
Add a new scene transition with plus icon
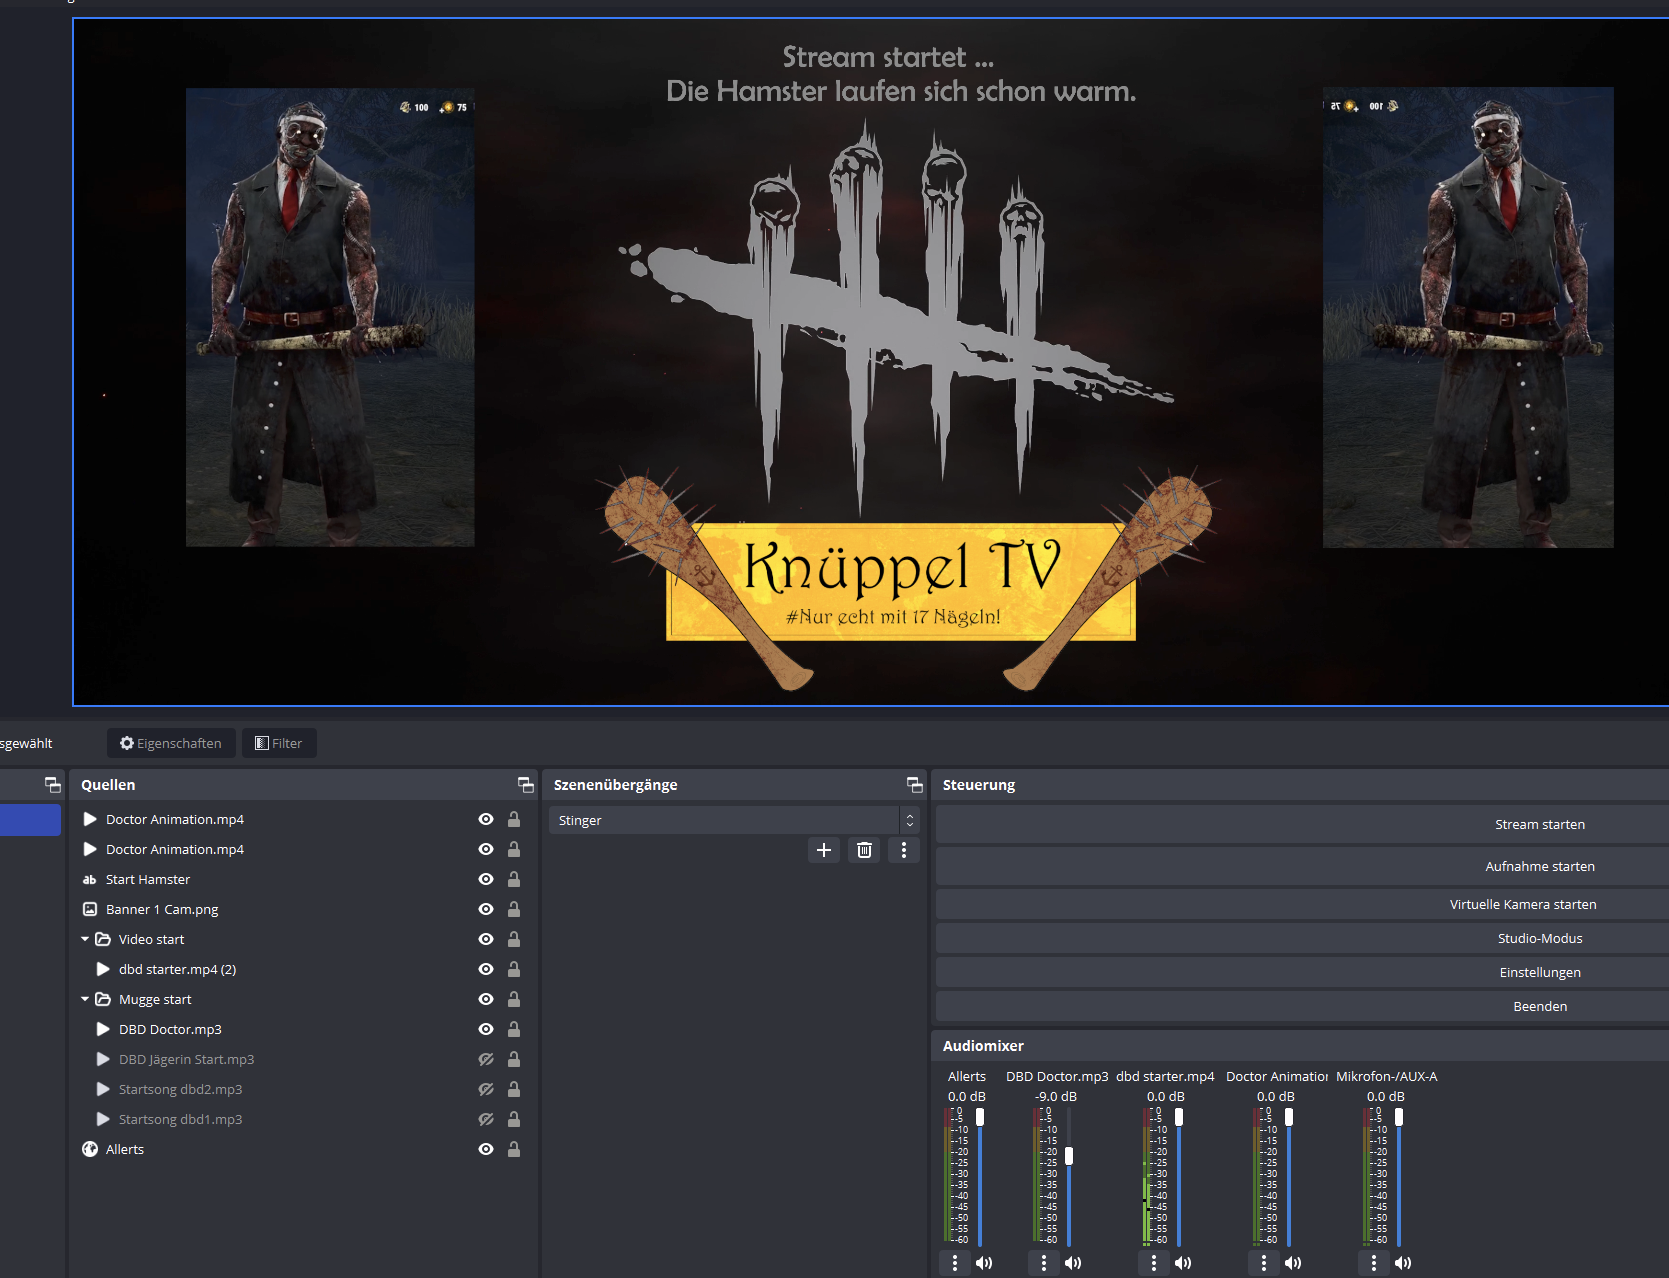click(x=823, y=850)
